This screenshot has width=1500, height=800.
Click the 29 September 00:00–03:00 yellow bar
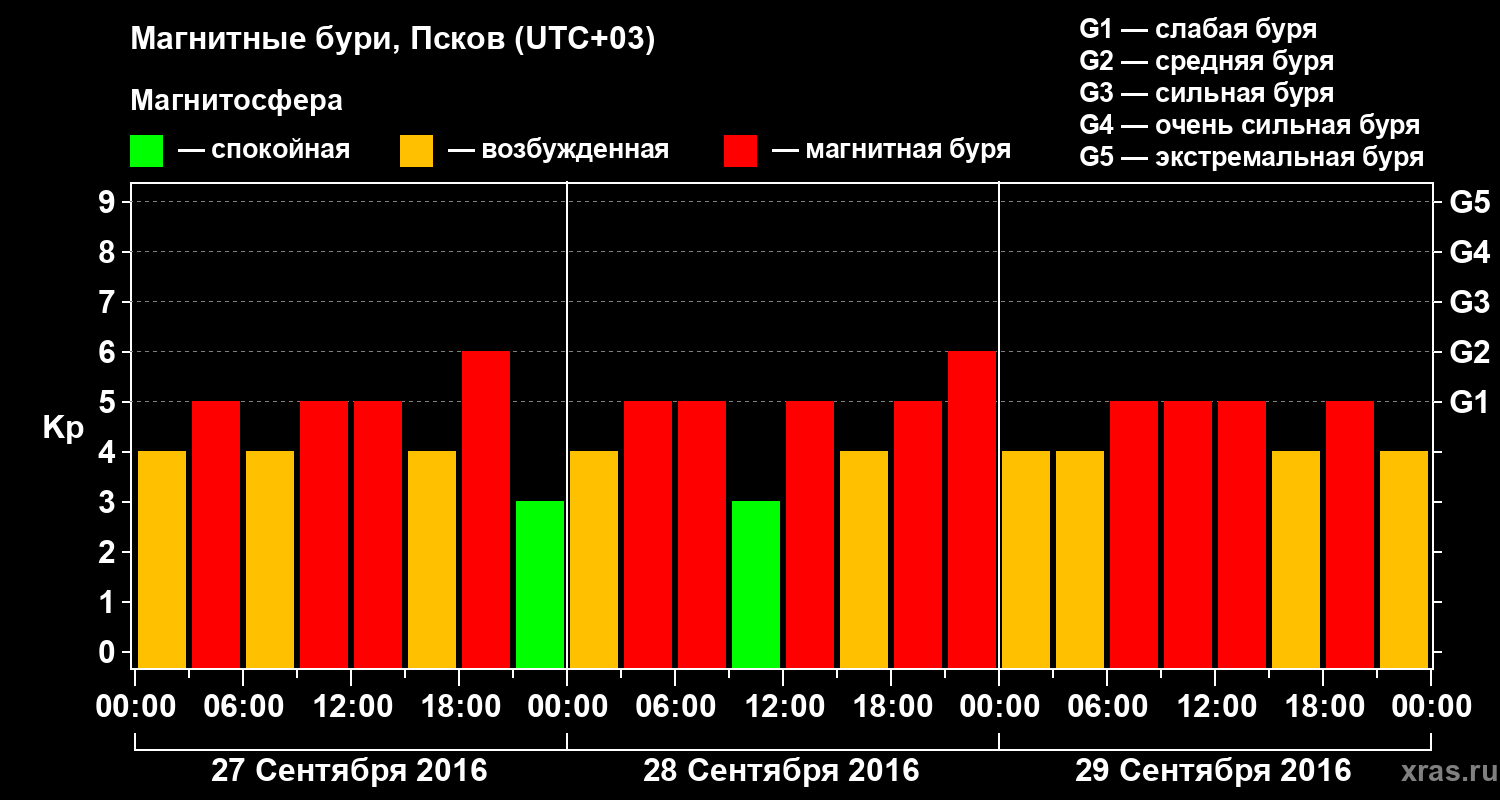point(1026,559)
